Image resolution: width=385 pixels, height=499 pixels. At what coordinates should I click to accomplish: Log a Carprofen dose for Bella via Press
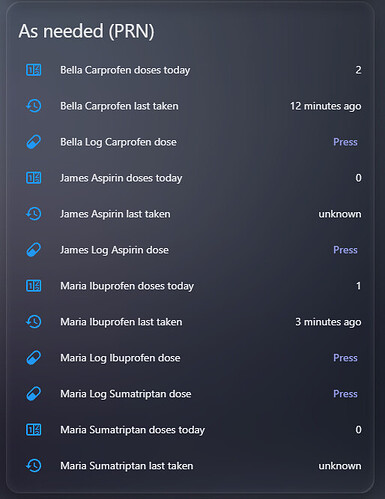pos(345,142)
